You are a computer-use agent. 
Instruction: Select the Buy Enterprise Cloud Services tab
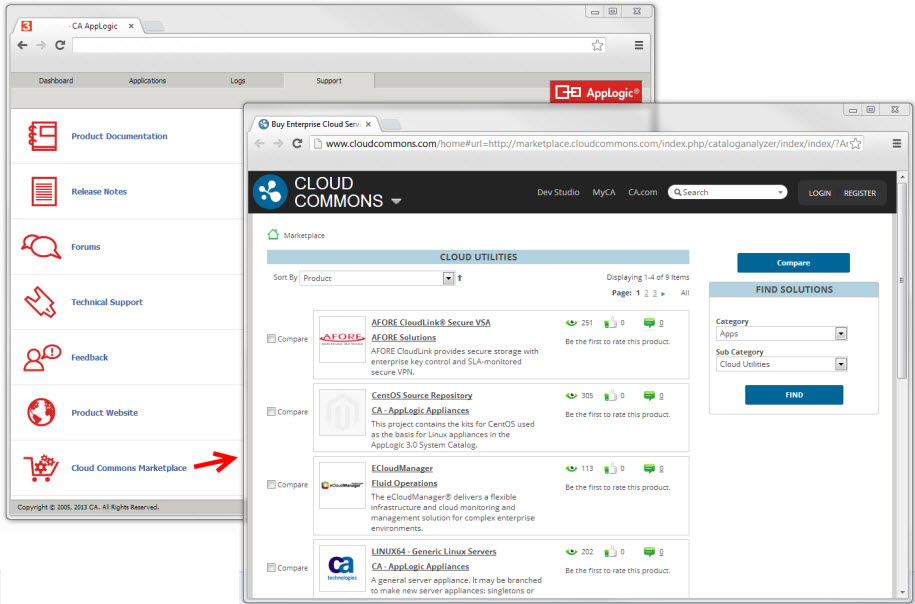pyautogui.click(x=315, y=124)
